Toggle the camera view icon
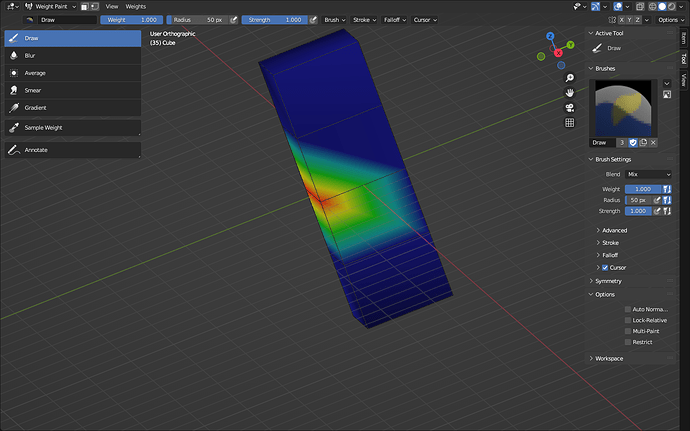690x431 pixels. pos(569,108)
